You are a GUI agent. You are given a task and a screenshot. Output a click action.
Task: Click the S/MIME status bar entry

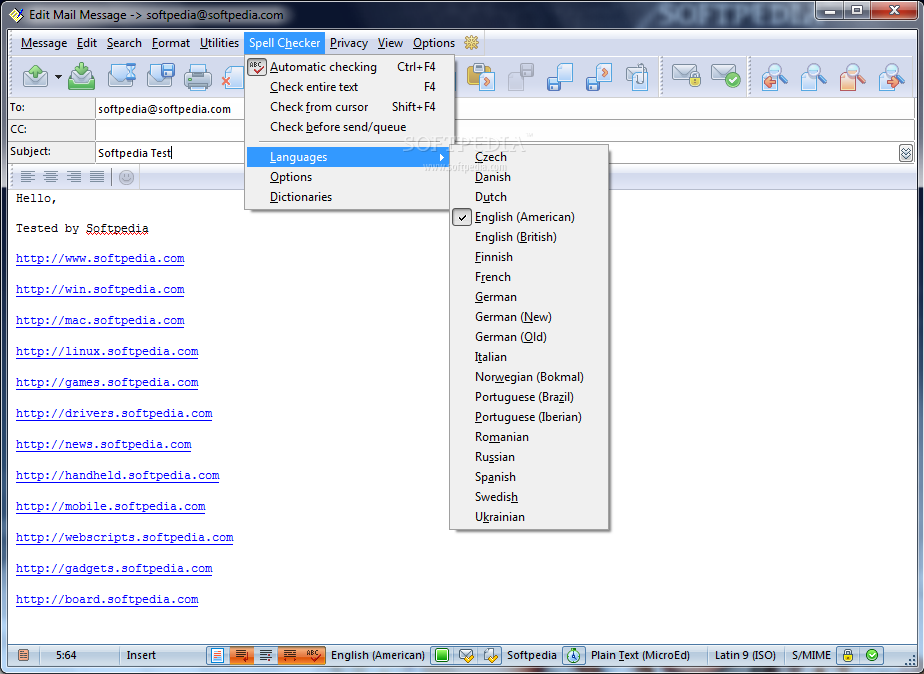(811, 655)
